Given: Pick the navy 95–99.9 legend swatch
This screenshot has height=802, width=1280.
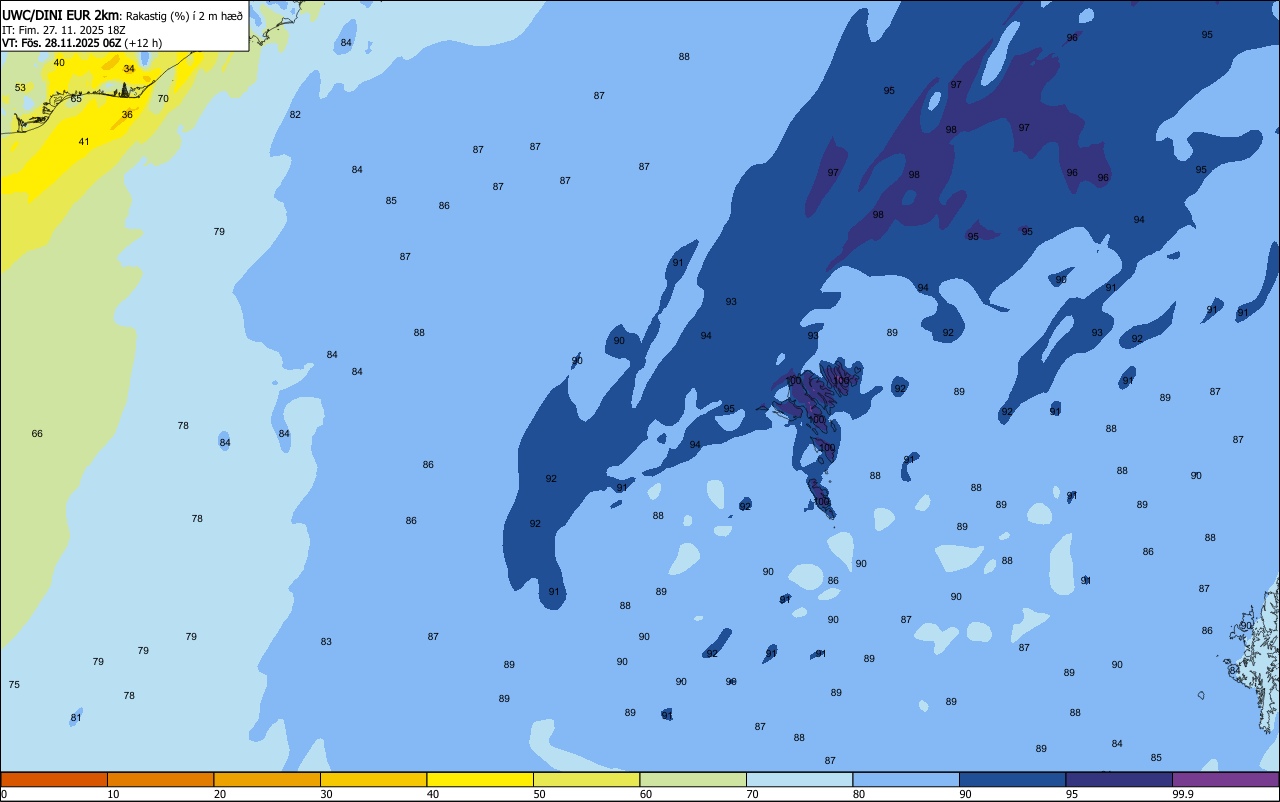Looking at the screenshot, I should [1119, 779].
